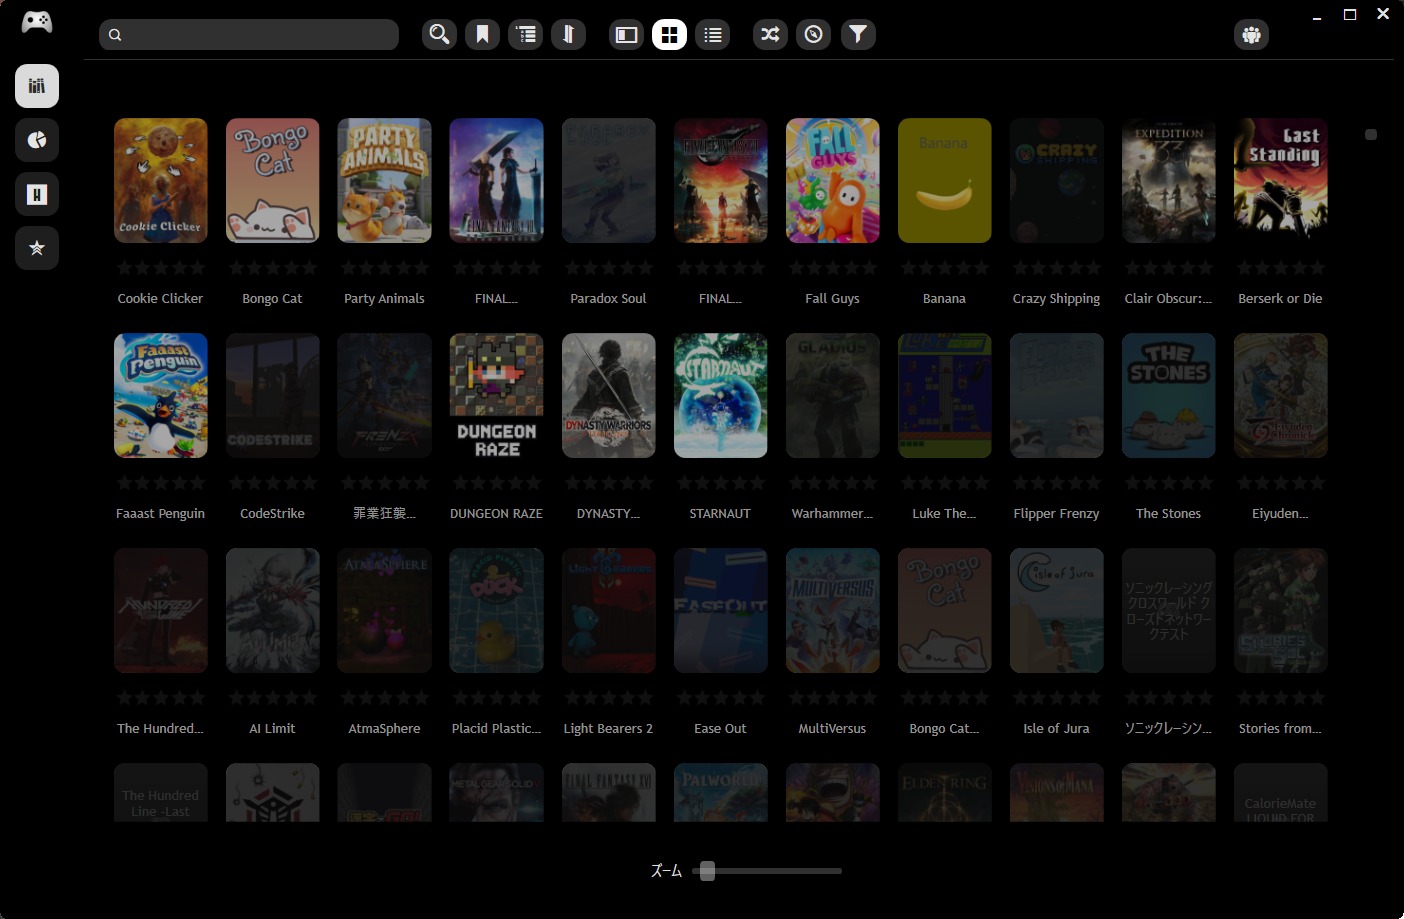Select the Ease Out cover
The width and height of the screenshot is (1404, 919).
tap(720, 611)
